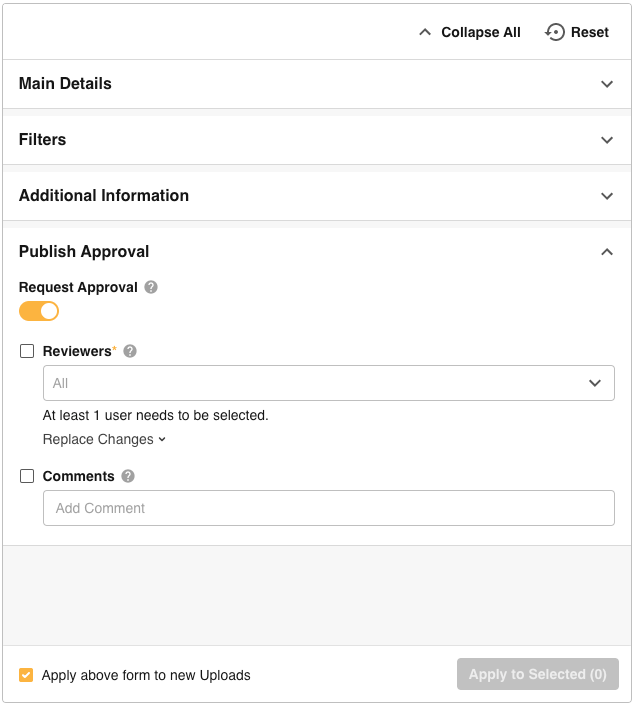Expand the Filters section chevron
This screenshot has width=635, height=707.
pos(607,140)
